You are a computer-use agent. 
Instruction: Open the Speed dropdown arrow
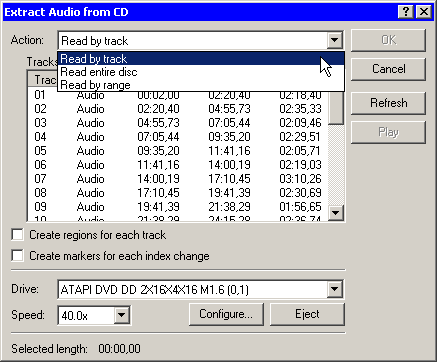coord(121,315)
